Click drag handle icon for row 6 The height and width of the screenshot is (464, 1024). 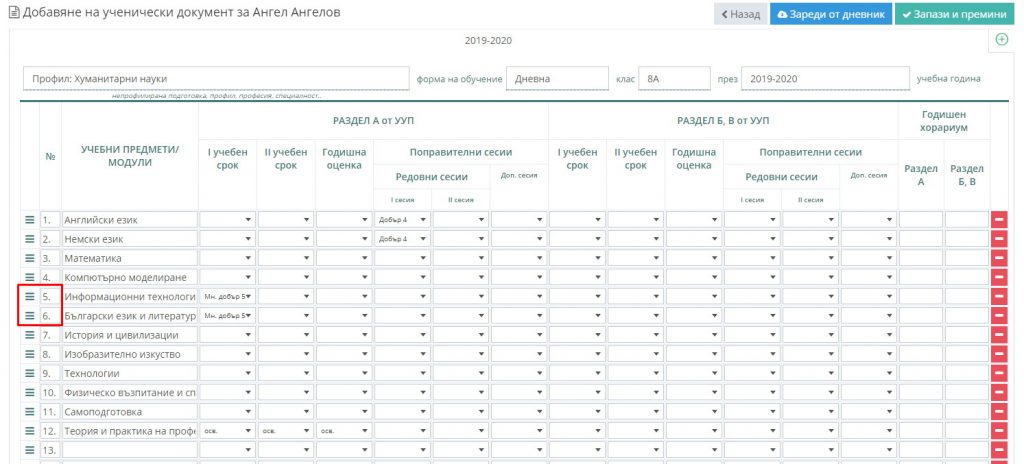(x=29, y=316)
